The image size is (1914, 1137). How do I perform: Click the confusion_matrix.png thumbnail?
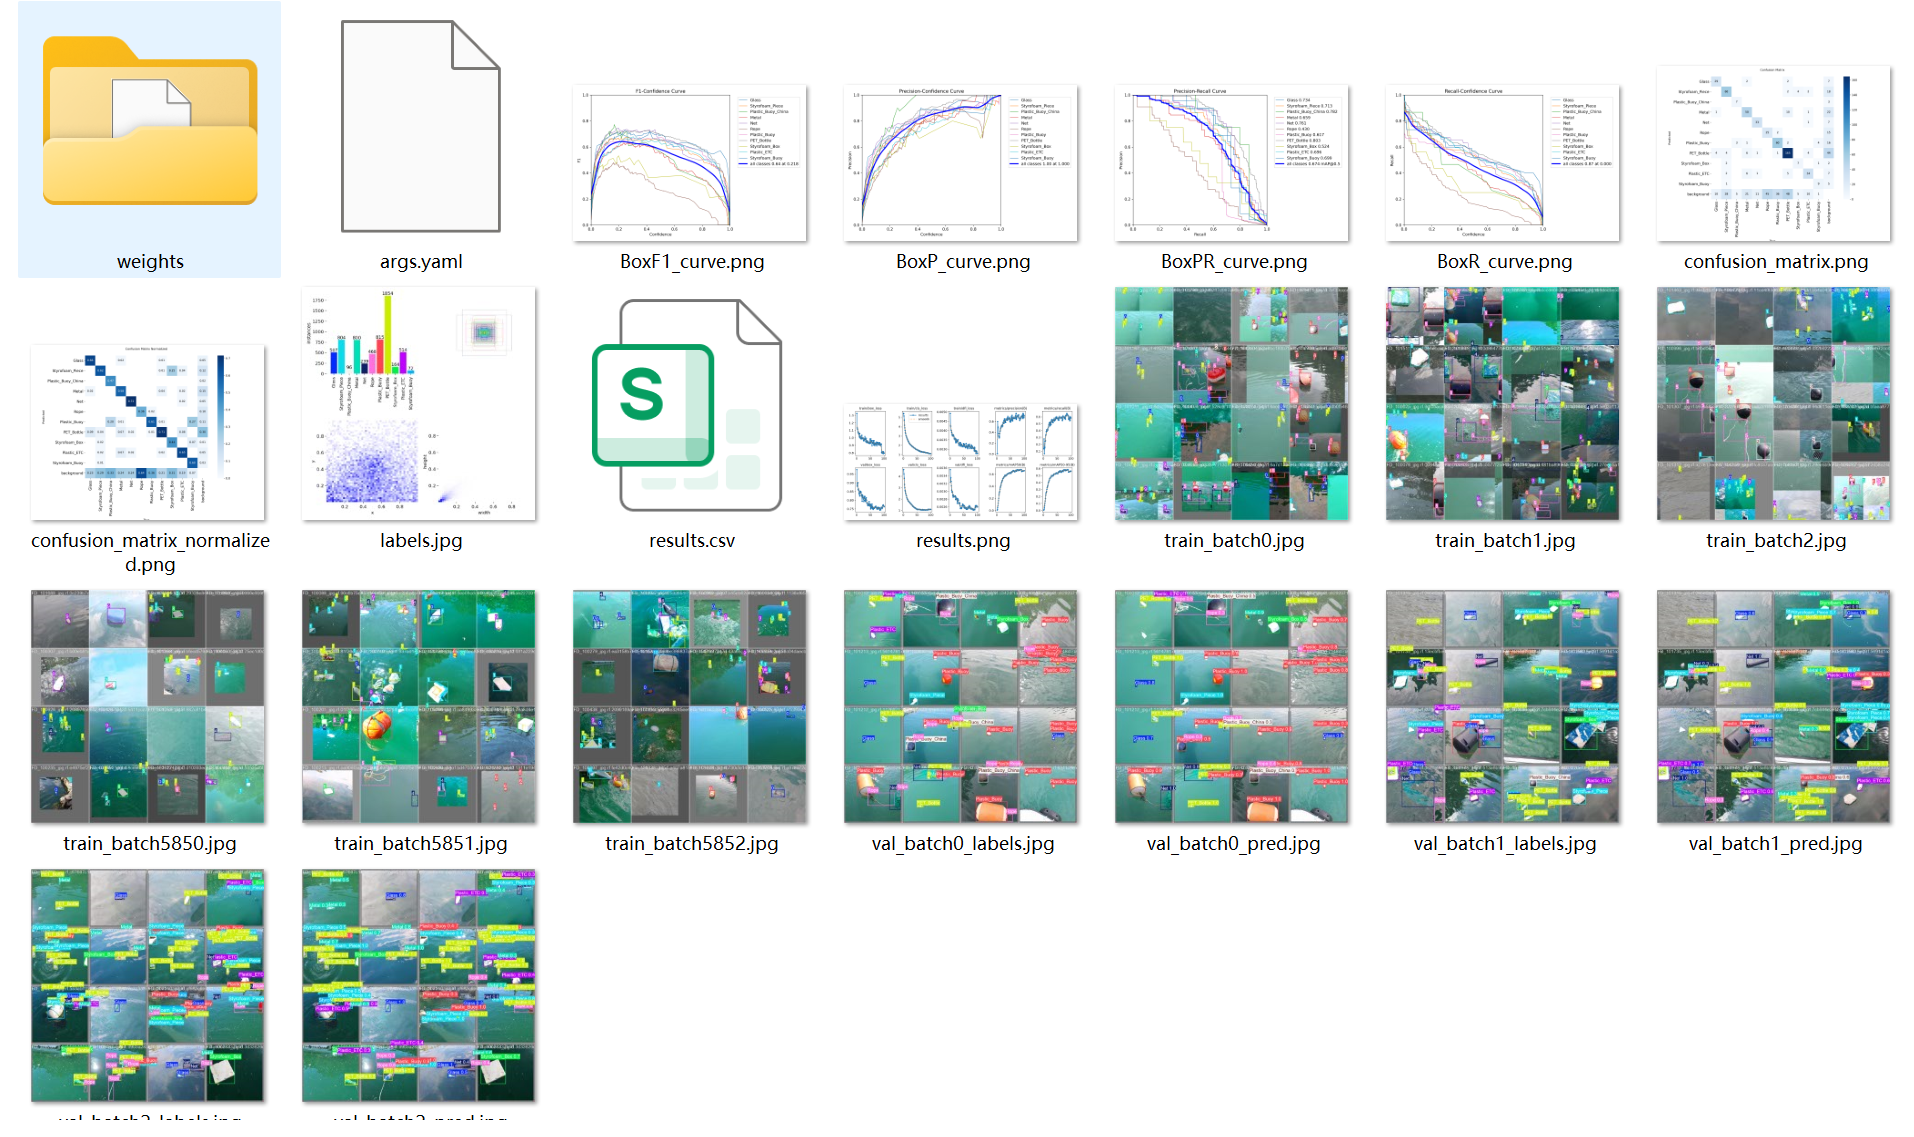pos(1774,153)
